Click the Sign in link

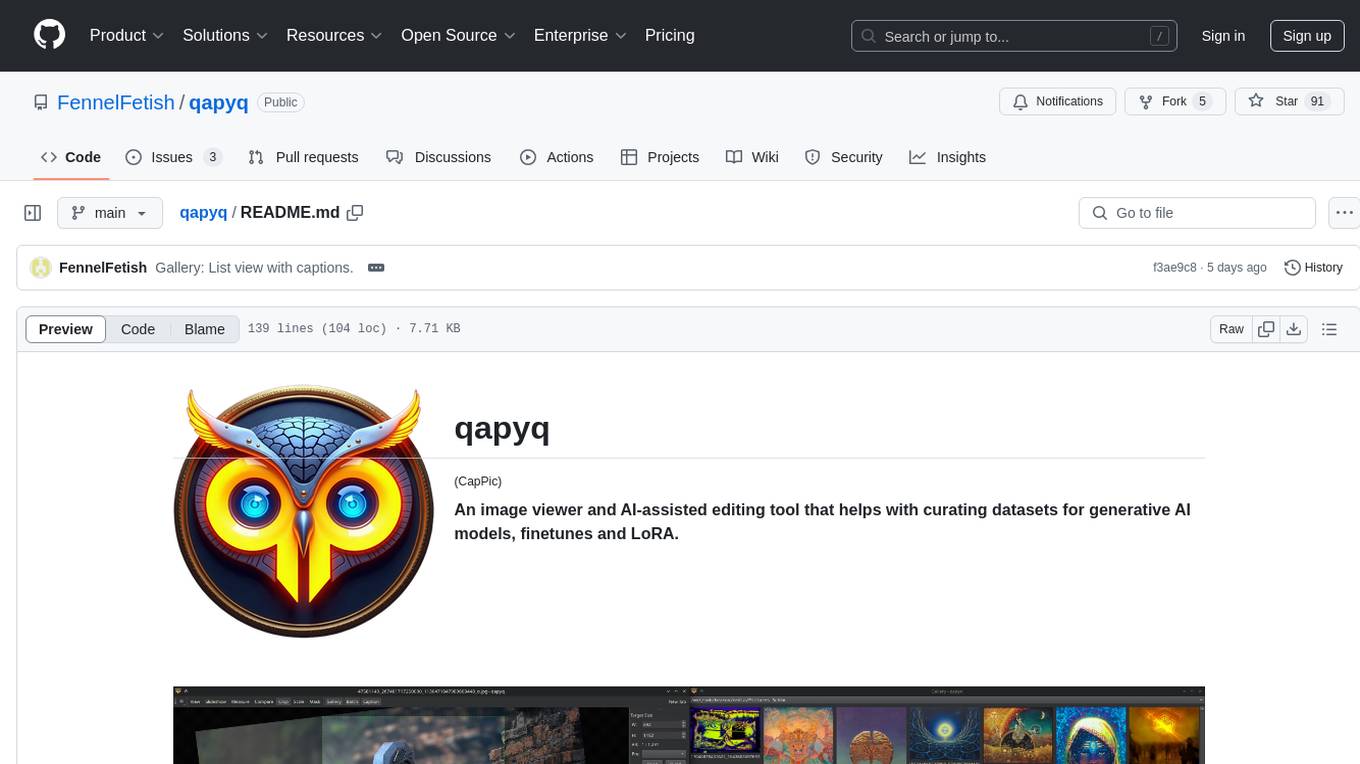coord(1223,36)
